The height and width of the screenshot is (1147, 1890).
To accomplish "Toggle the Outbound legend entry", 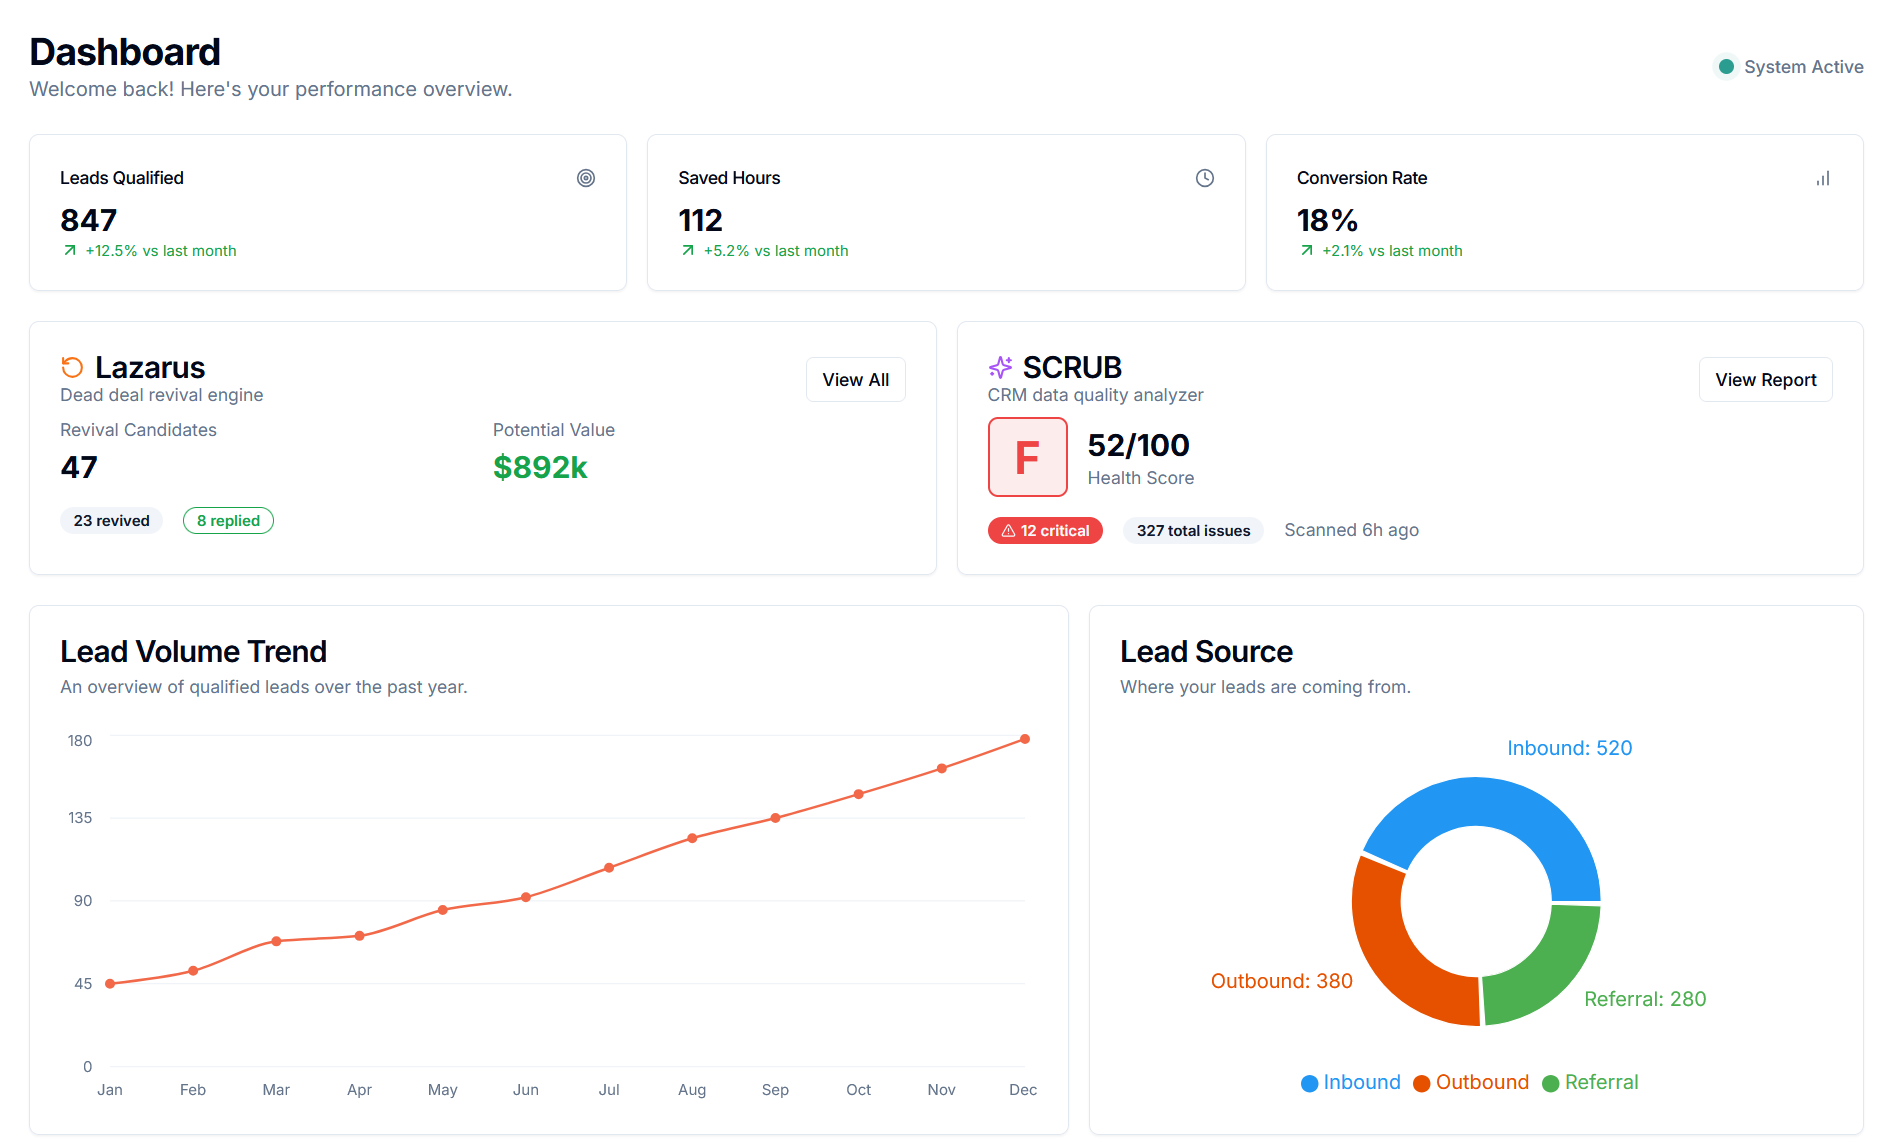I will click(x=1470, y=1082).
